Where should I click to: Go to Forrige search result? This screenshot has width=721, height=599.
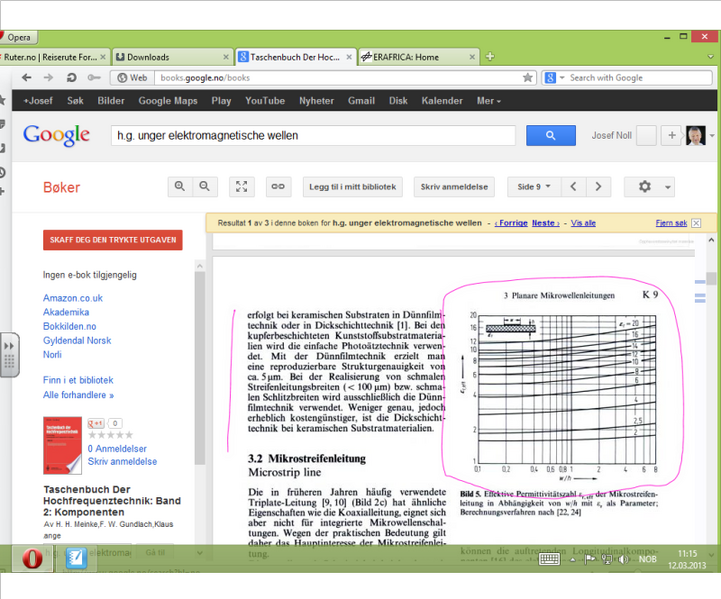511,223
